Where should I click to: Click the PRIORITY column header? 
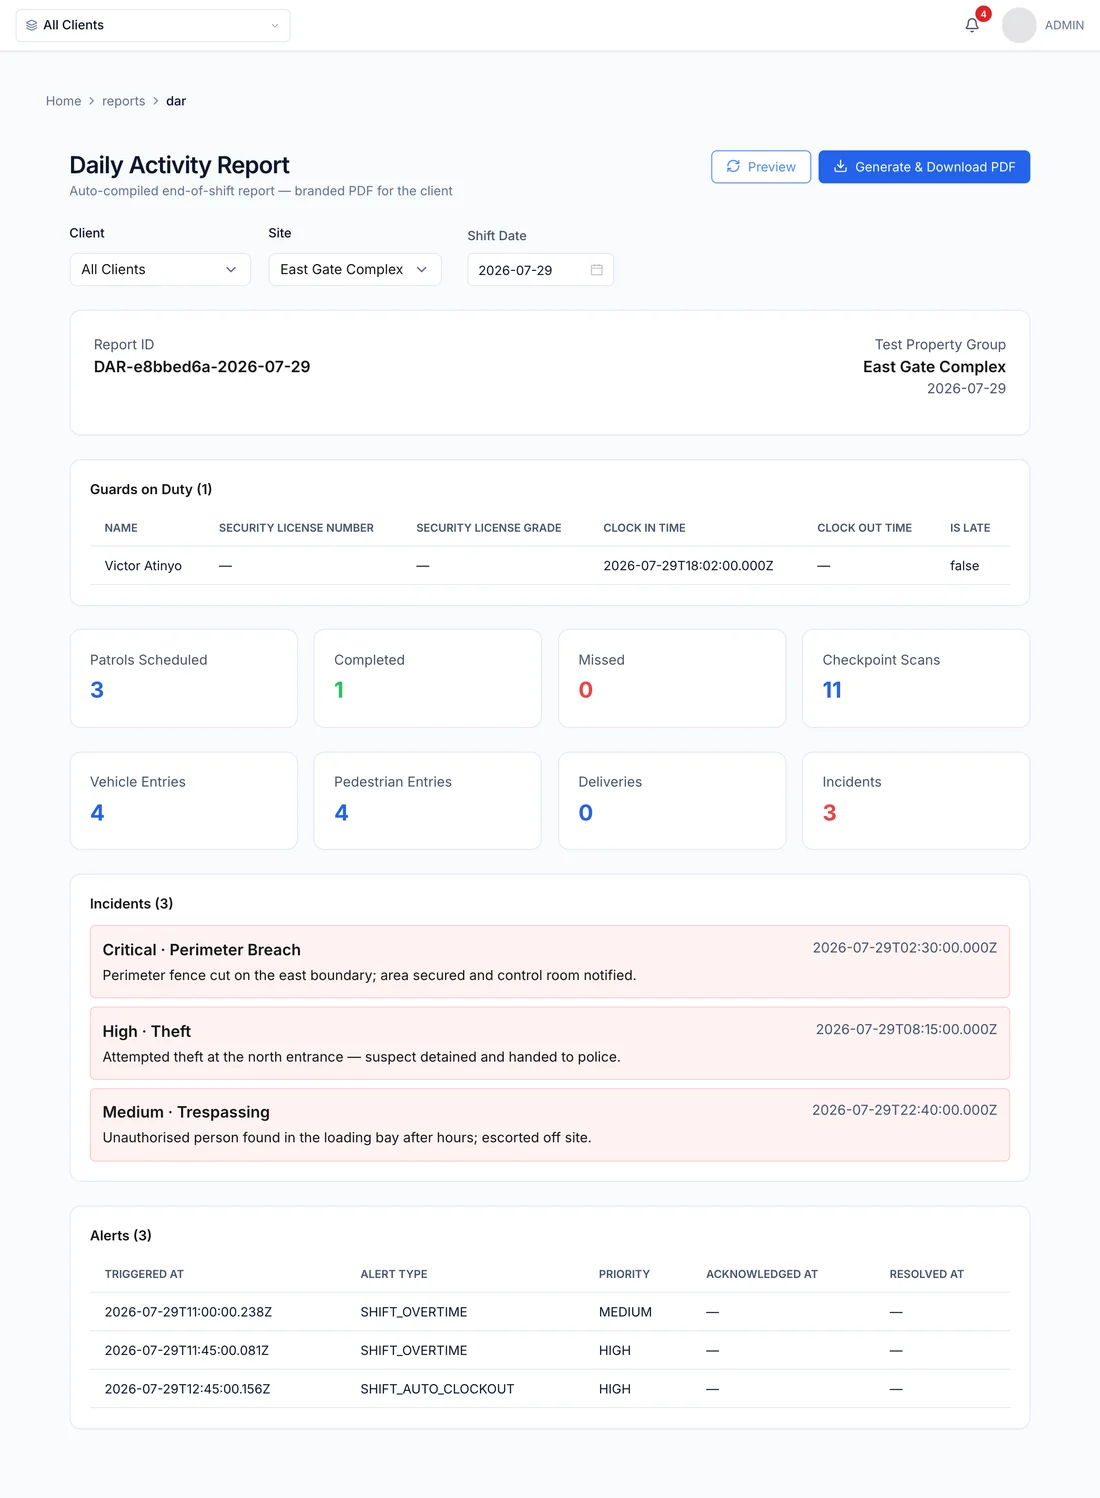(624, 1274)
